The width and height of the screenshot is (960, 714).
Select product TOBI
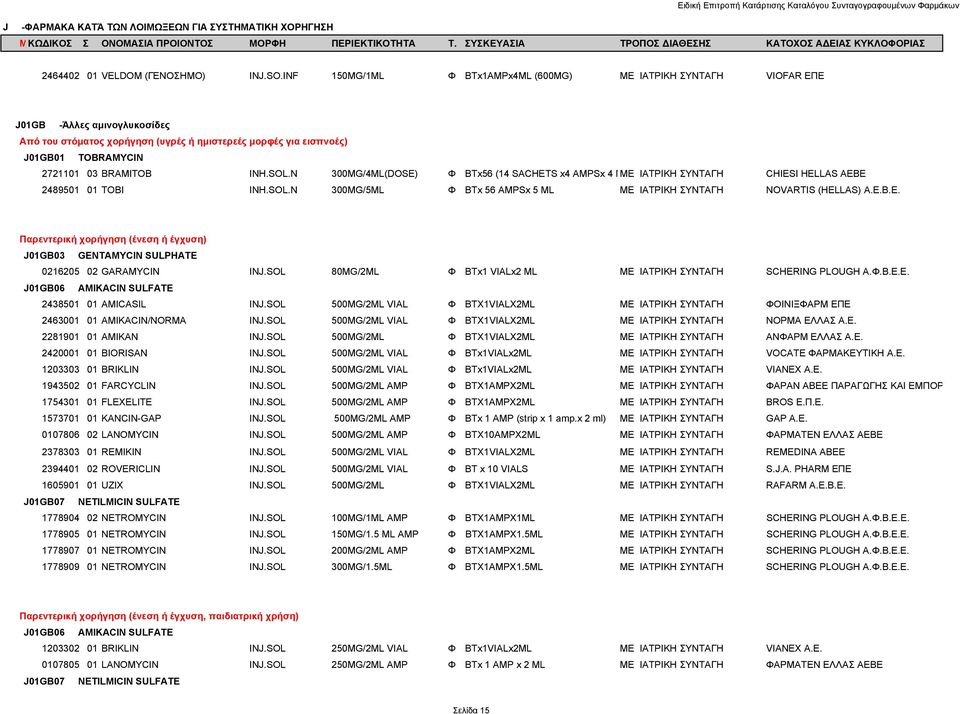112,190
